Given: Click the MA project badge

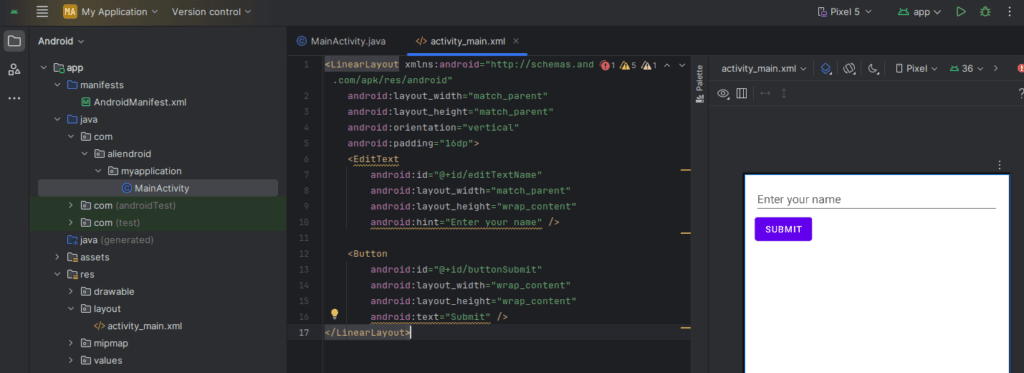Looking at the screenshot, I should [x=70, y=12].
